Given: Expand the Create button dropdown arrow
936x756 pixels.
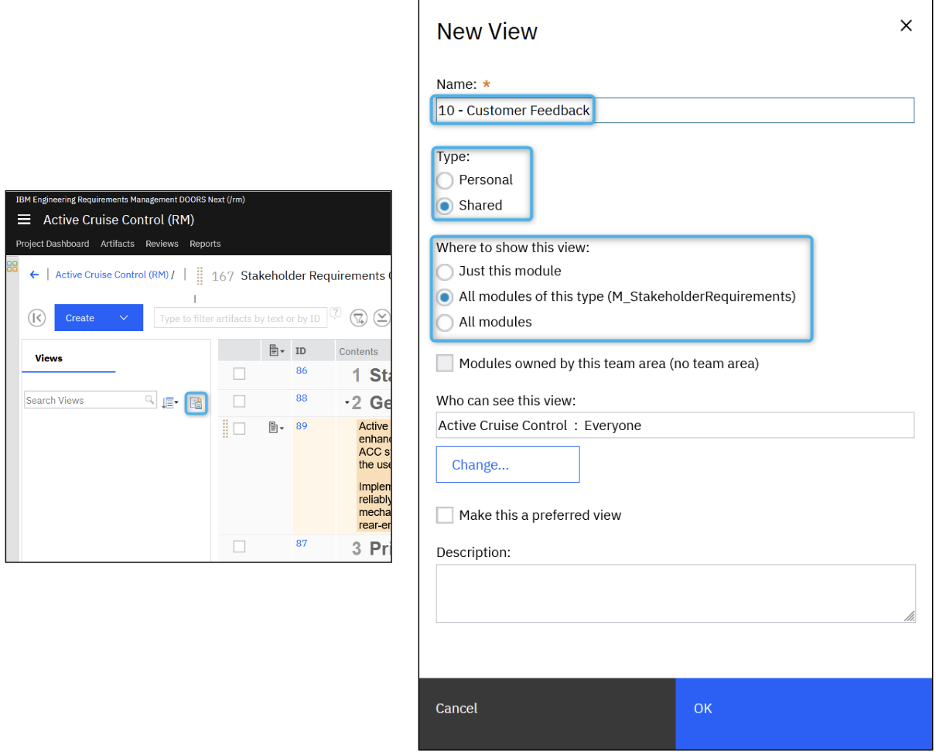Looking at the screenshot, I should click(124, 318).
